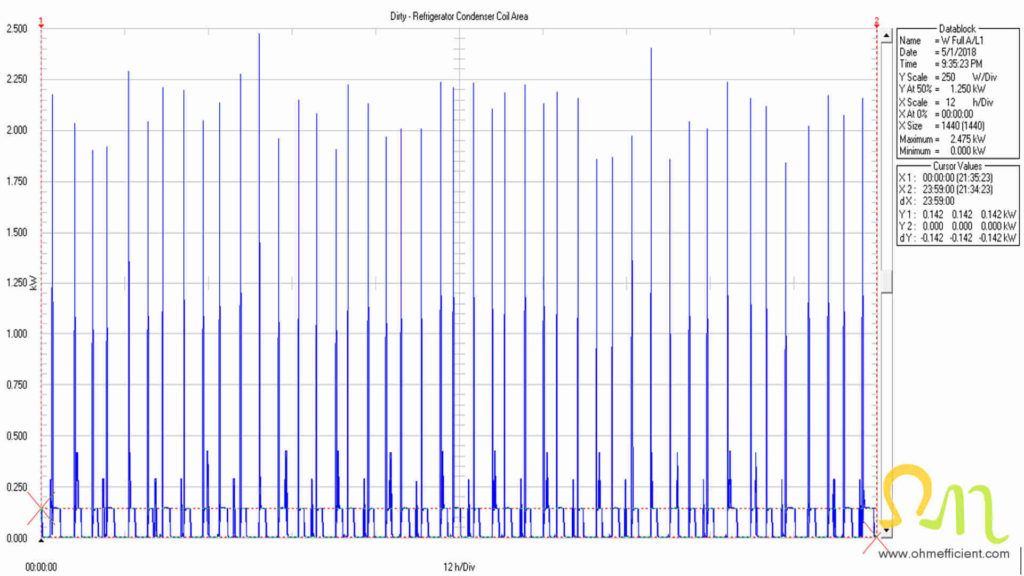Viewport: 1024px width, 576px height.
Task: Click the "Maximum = 2.475 kW" row
Action: click(x=942, y=139)
